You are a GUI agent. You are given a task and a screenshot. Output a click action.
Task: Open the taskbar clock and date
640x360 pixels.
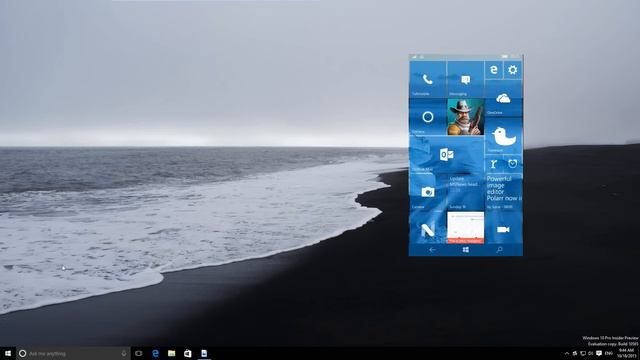click(626, 353)
